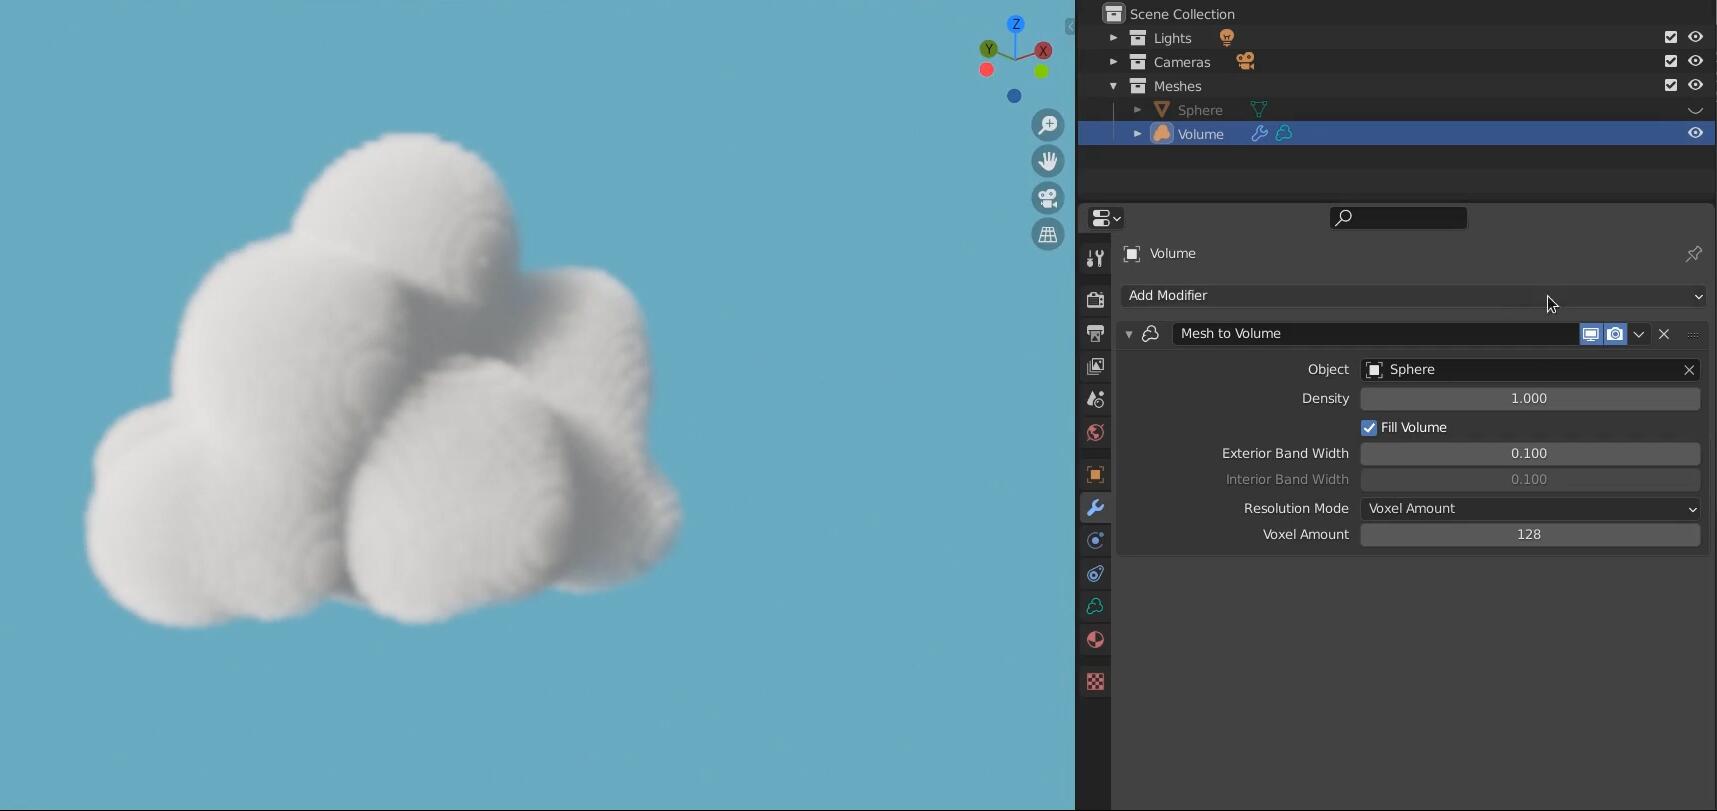Hide the Volume object with its eye icon
Viewport: 1717px width, 811px height.
point(1695,133)
